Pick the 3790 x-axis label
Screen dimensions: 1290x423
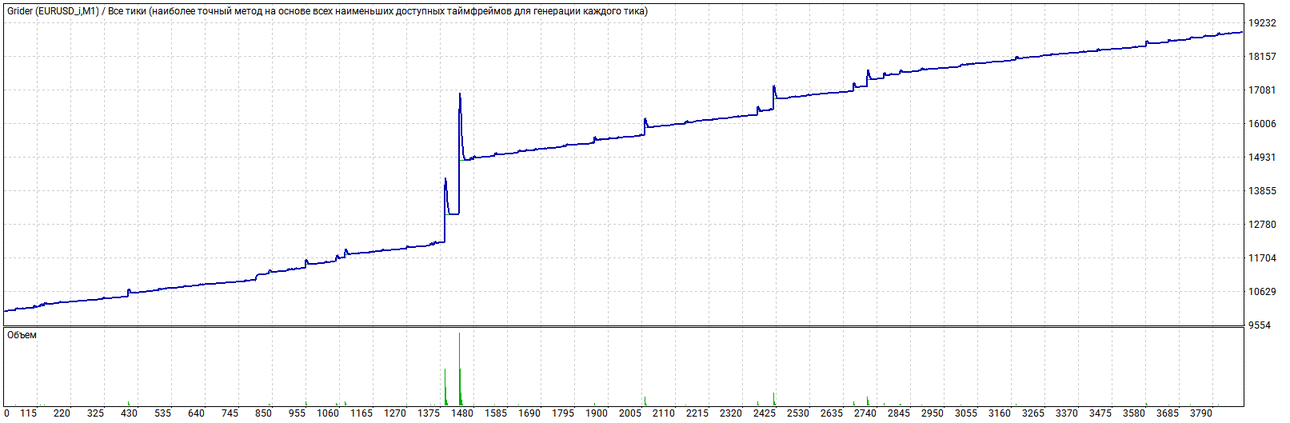tap(1201, 412)
